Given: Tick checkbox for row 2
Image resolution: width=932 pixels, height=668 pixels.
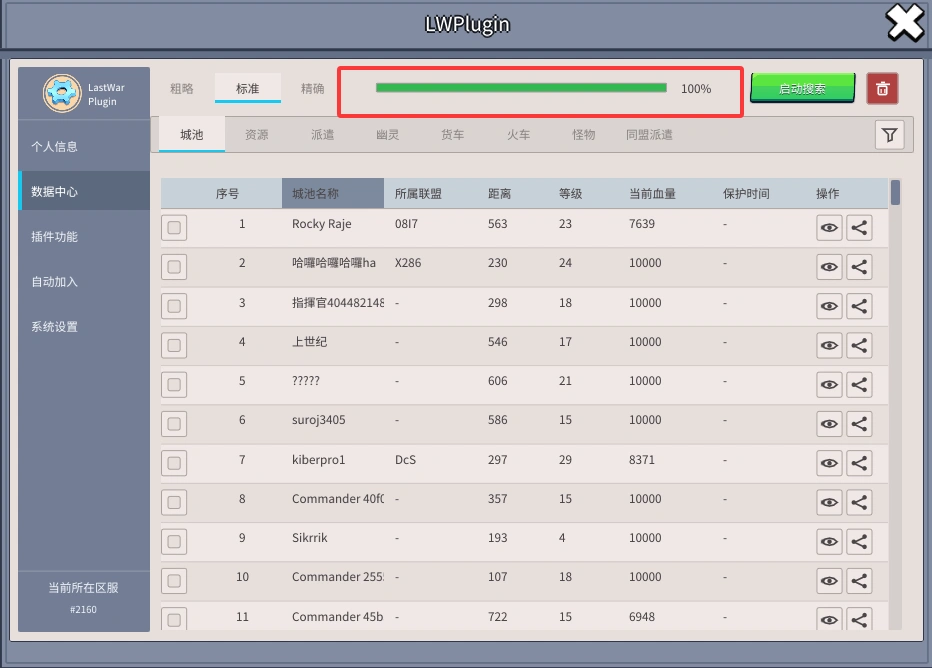Looking at the screenshot, I should pyautogui.click(x=174, y=267).
